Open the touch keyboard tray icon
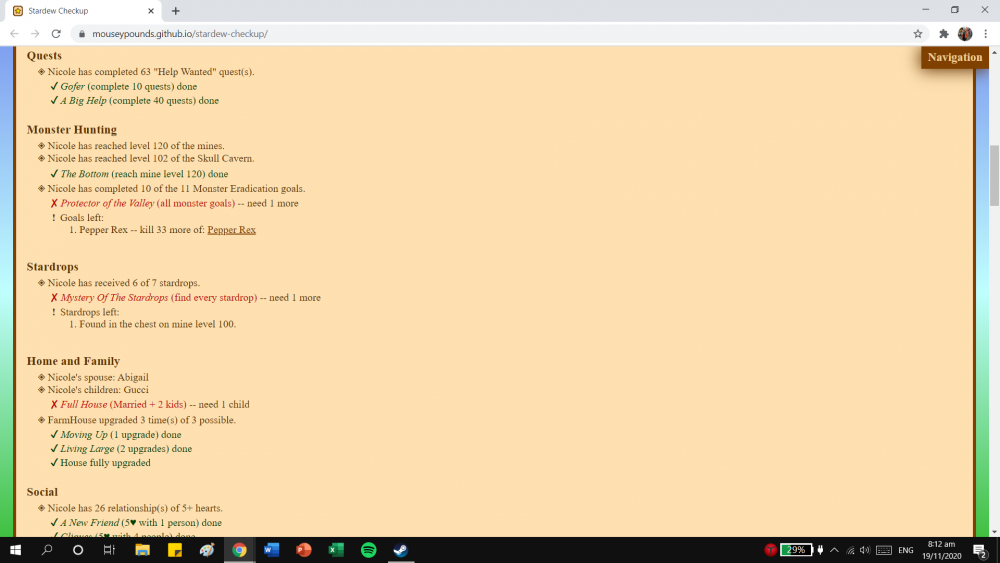This screenshot has height=563, width=1000. 883,550
